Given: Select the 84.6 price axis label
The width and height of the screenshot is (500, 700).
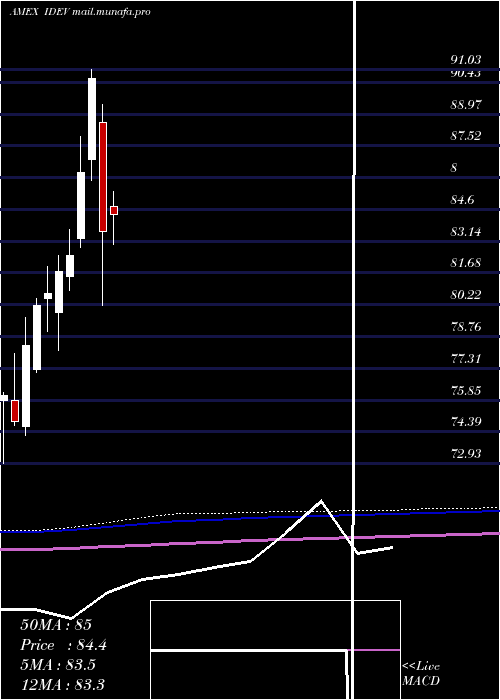Looking at the screenshot, I should pyautogui.click(x=462, y=200).
